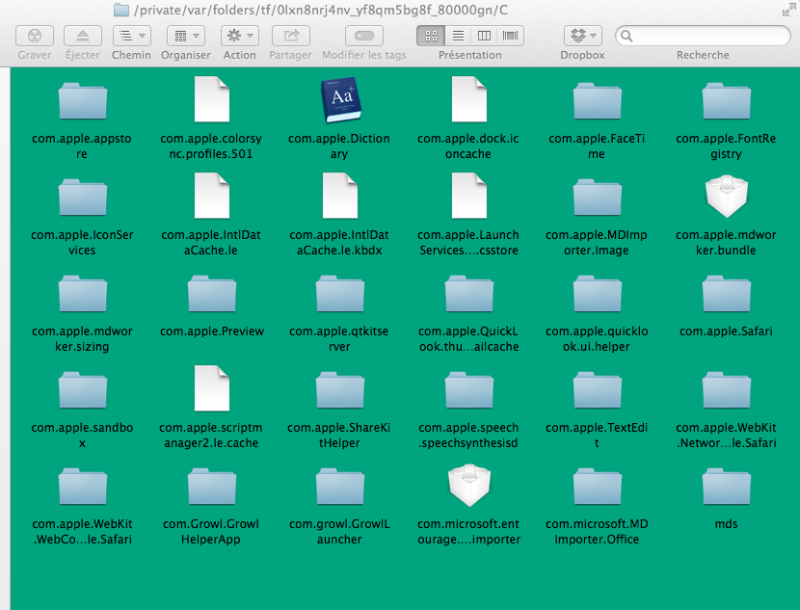
Task: Select the com.Growl.GrowlHelperApp folder
Action: coord(212,487)
